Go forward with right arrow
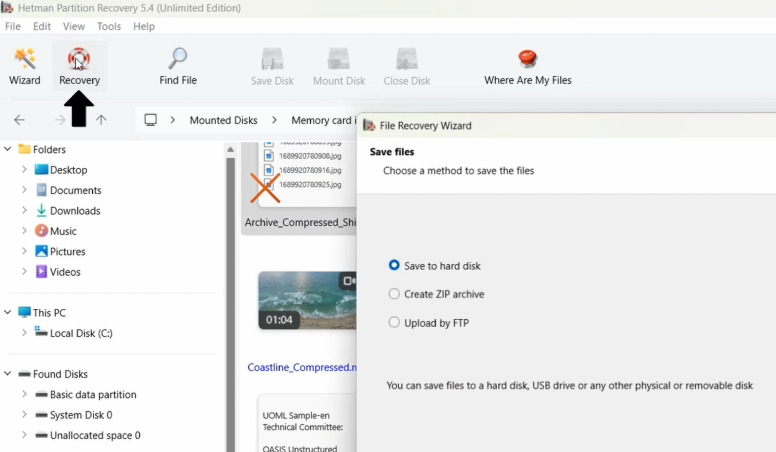The height and width of the screenshot is (452, 776). click(60, 120)
